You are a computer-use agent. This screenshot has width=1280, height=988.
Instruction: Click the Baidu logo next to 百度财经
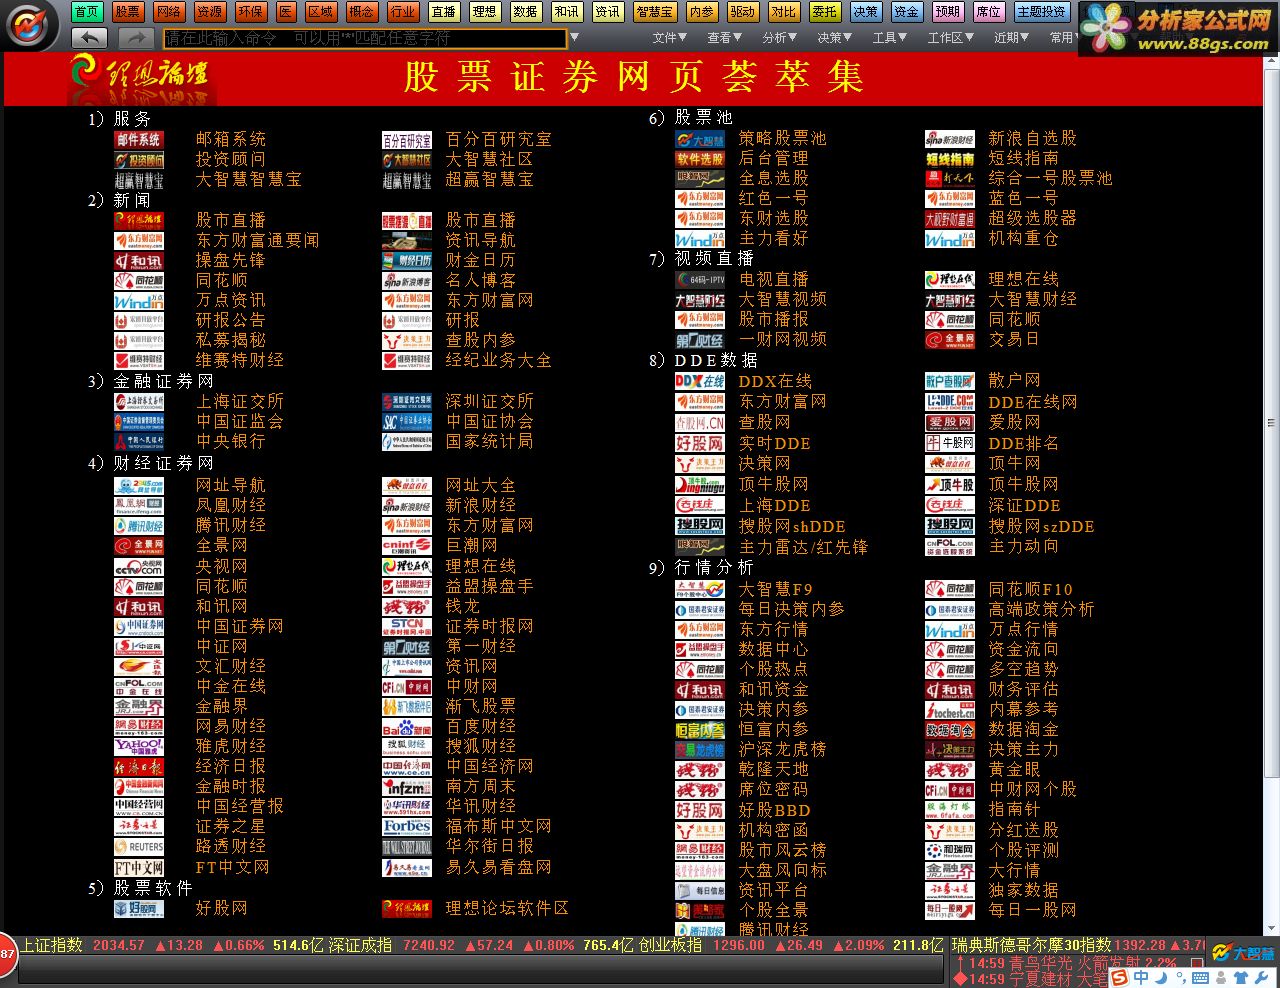tap(407, 727)
